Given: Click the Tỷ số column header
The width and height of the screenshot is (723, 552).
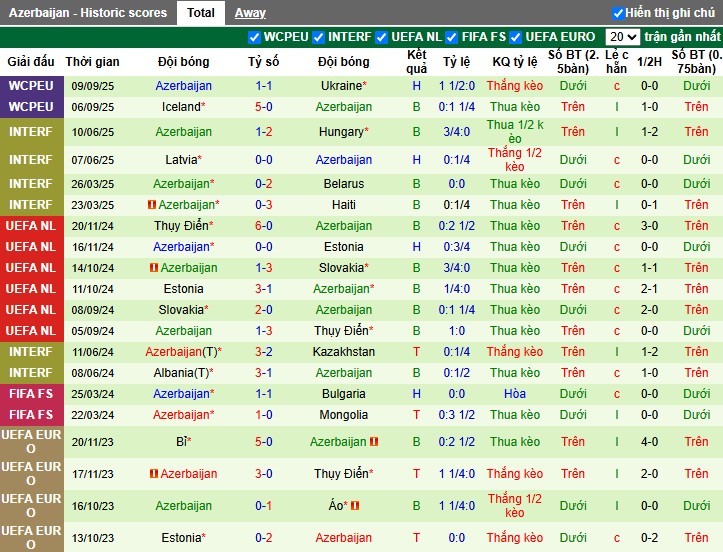Looking at the screenshot, I should pyautogui.click(x=263, y=61).
